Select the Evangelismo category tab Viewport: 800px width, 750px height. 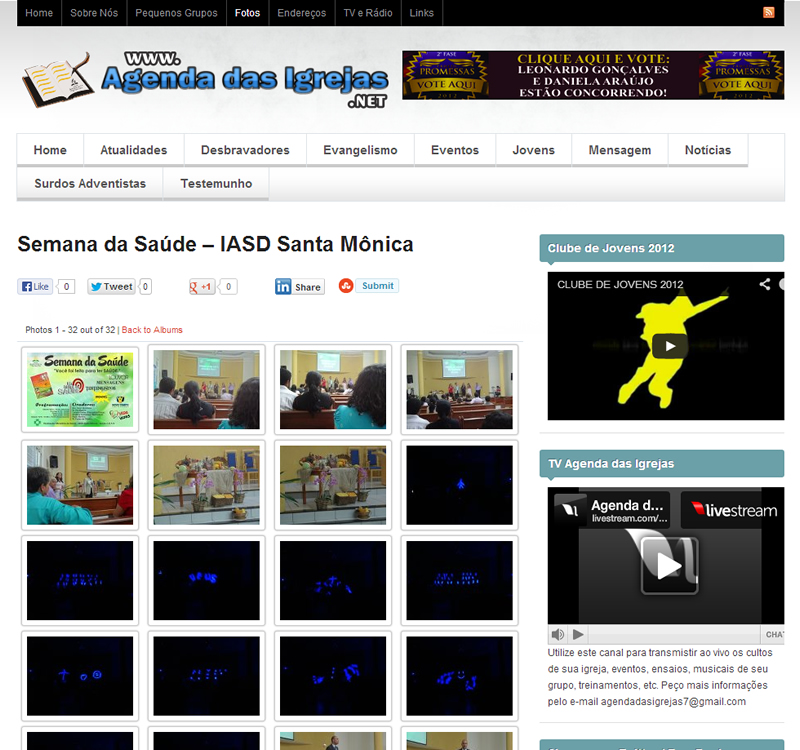pos(360,150)
